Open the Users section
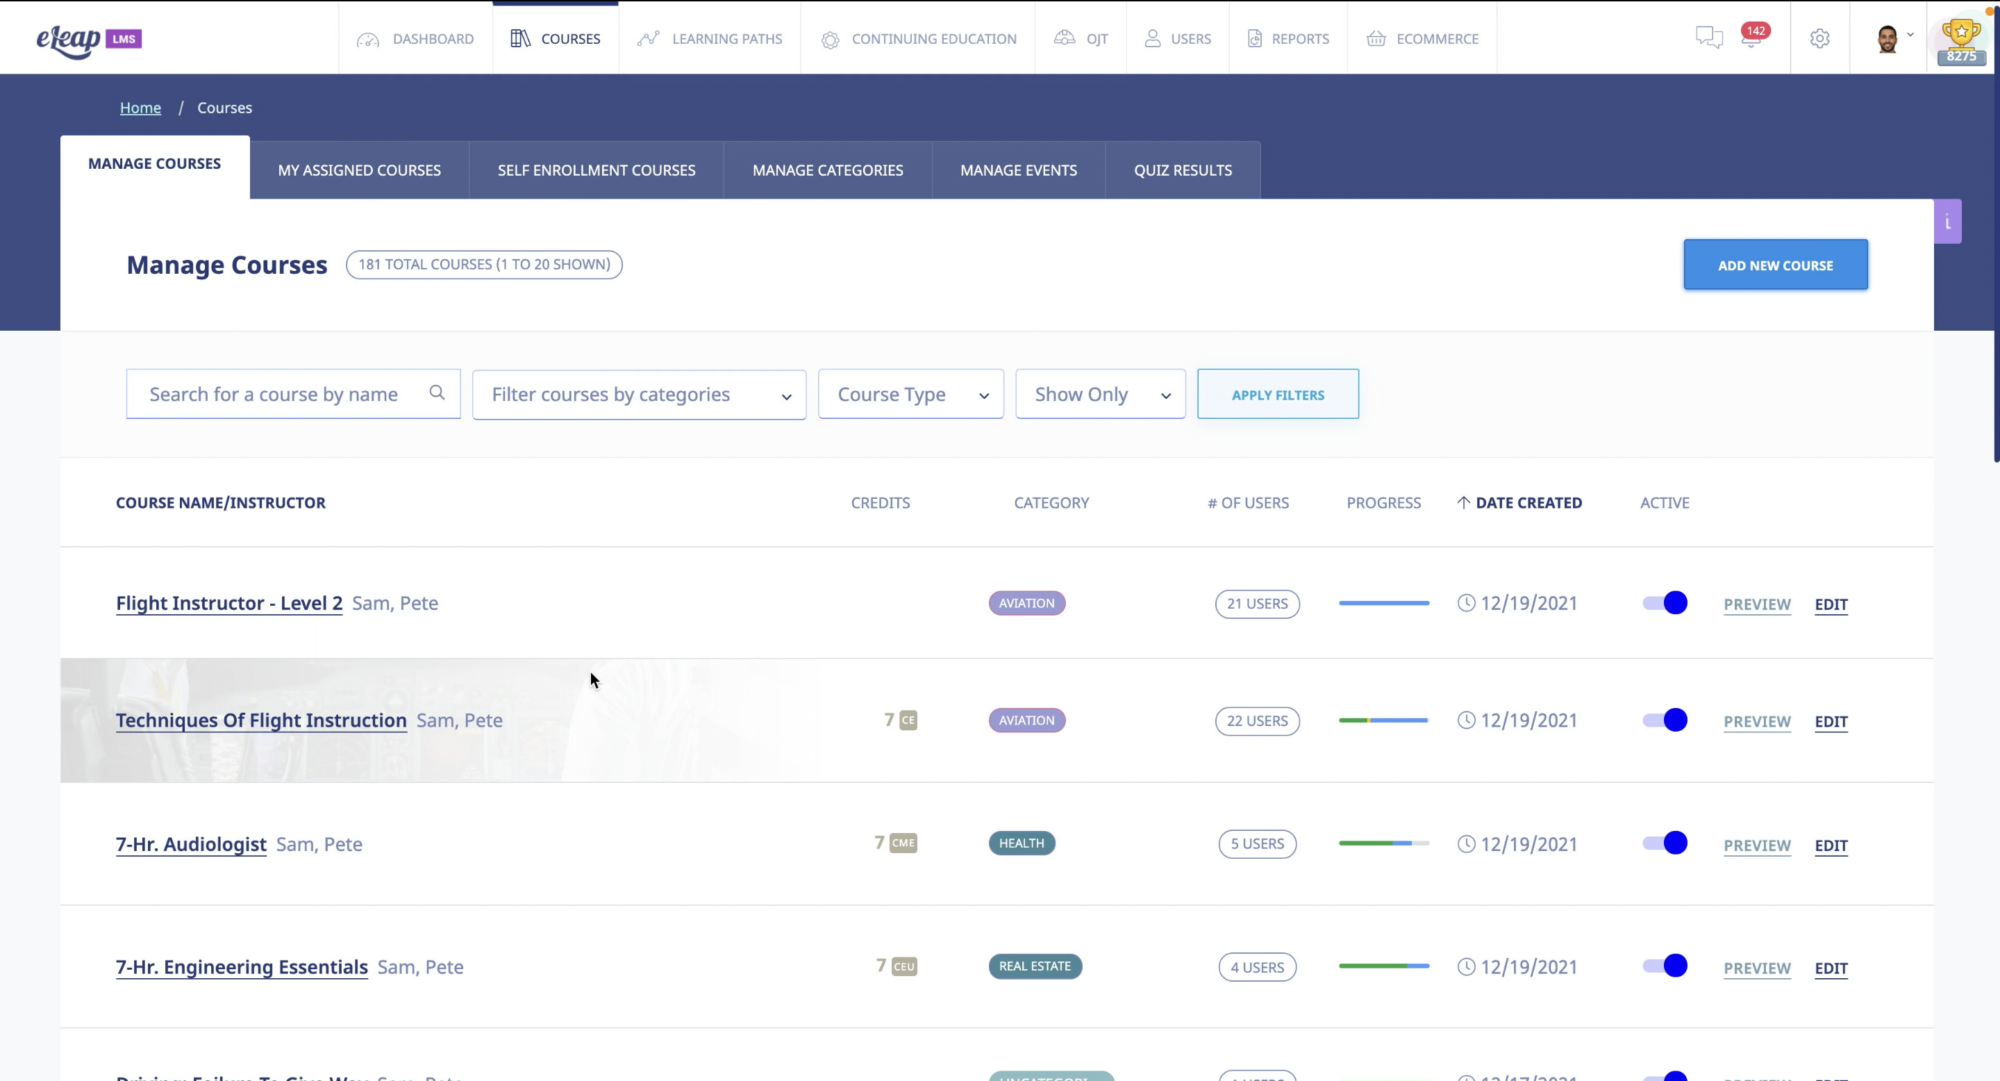 (1177, 38)
